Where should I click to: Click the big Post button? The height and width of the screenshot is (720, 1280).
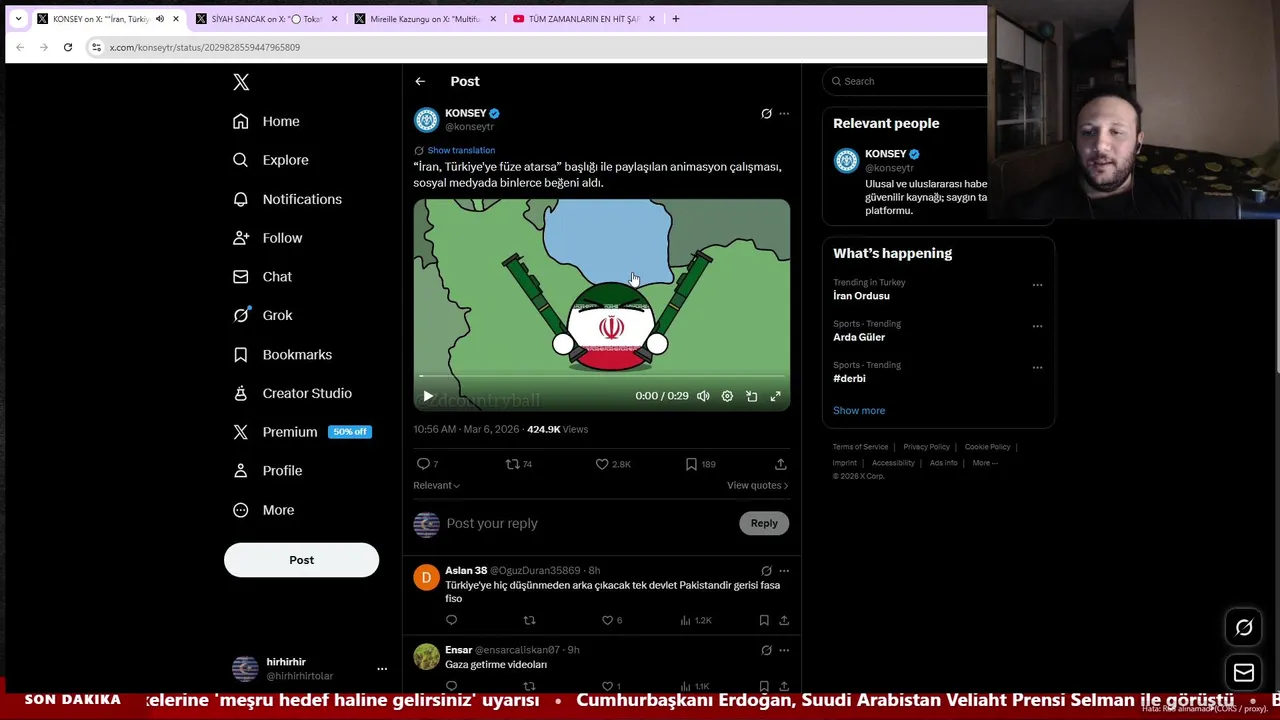click(301, 560)
